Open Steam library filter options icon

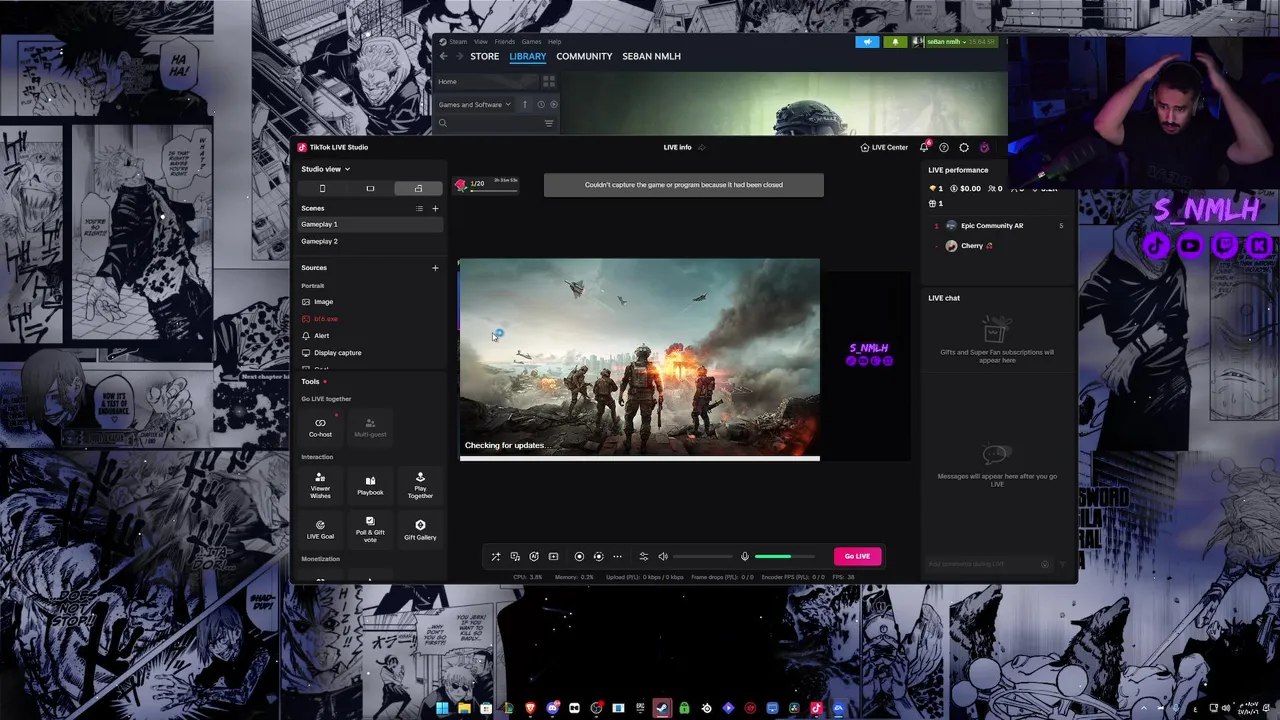(549, 123)
